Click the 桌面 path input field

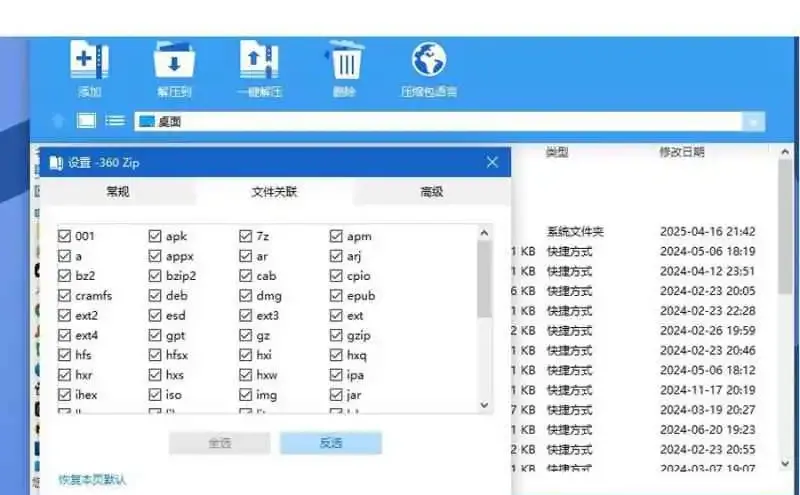(x=438, y=121)
